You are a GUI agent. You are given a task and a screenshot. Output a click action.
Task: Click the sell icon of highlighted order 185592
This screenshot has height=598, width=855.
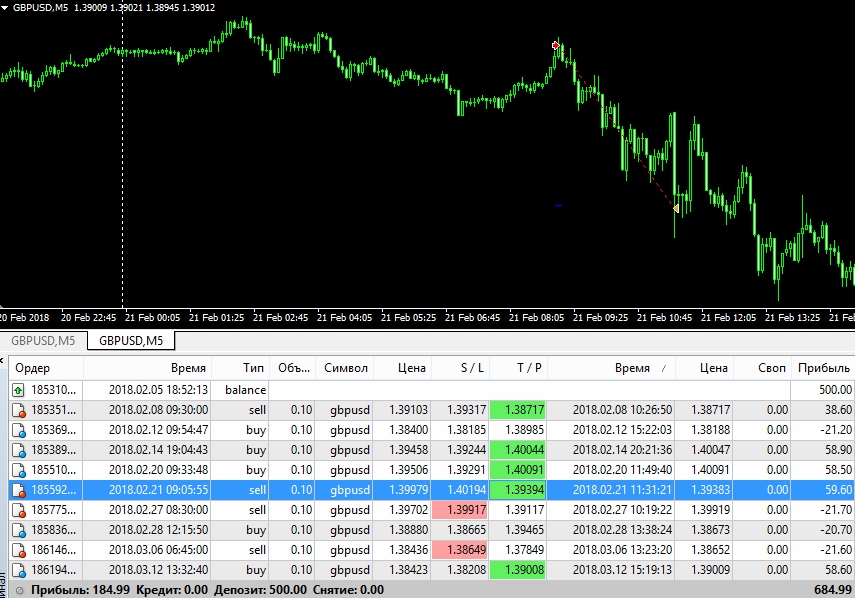(19, 490)
